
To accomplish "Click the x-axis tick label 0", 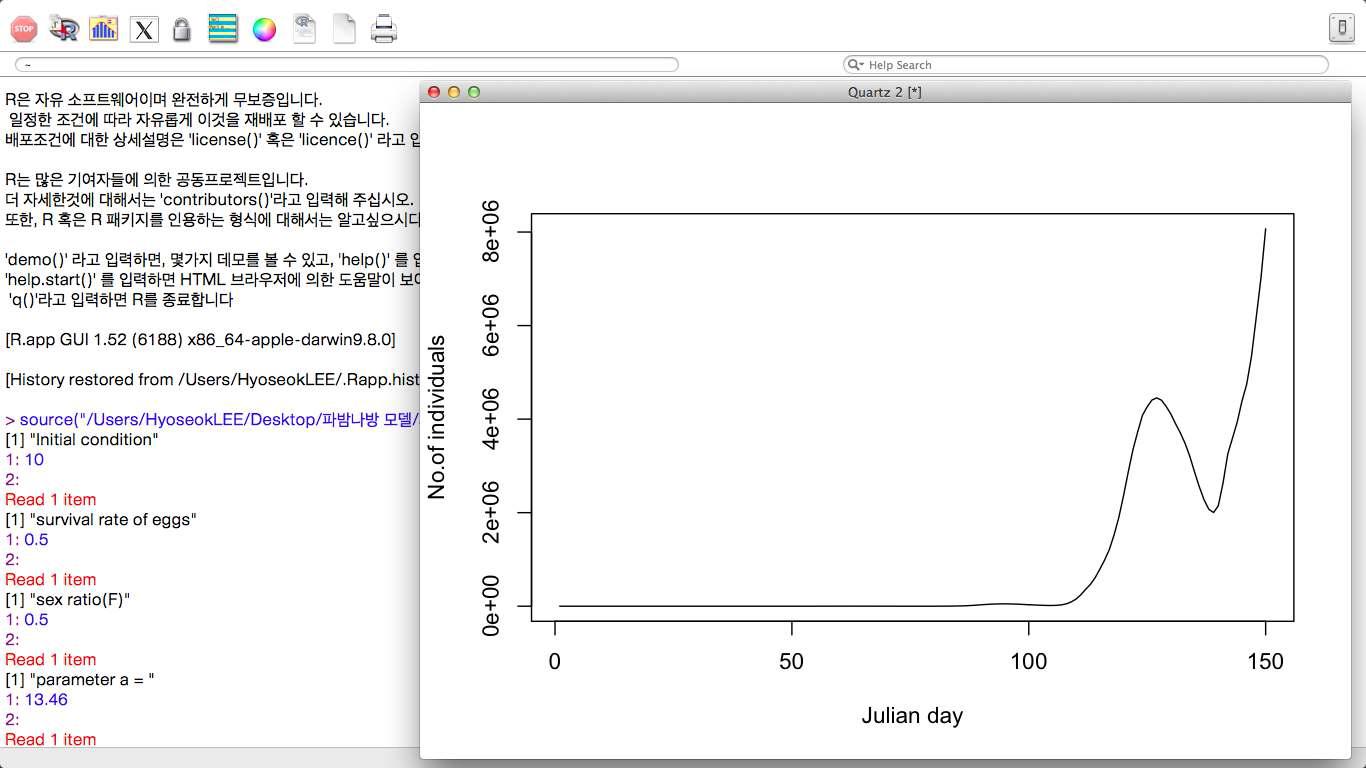I will click(555, 661).
